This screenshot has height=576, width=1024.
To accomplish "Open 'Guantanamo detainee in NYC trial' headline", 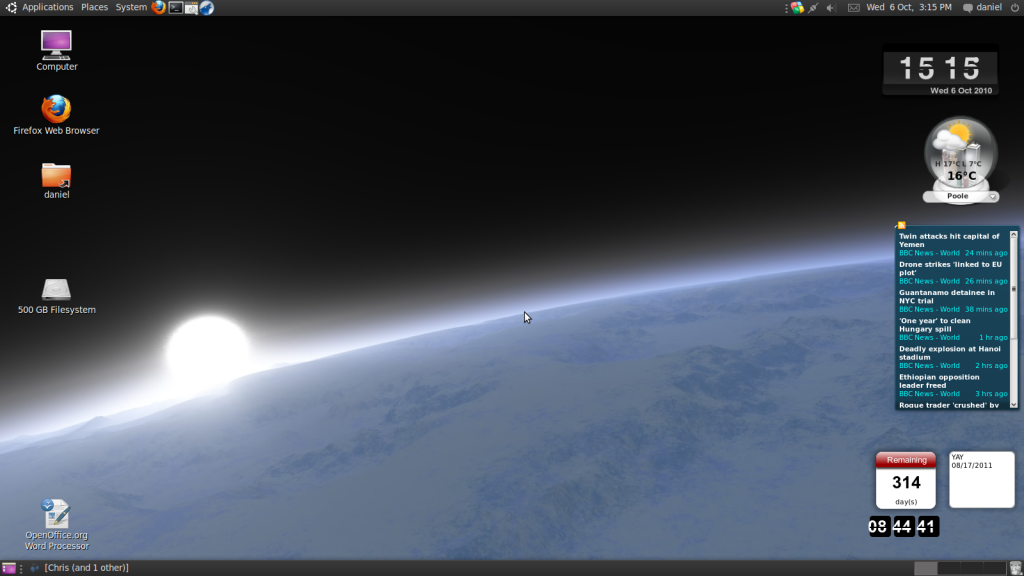I will [947, 296].
